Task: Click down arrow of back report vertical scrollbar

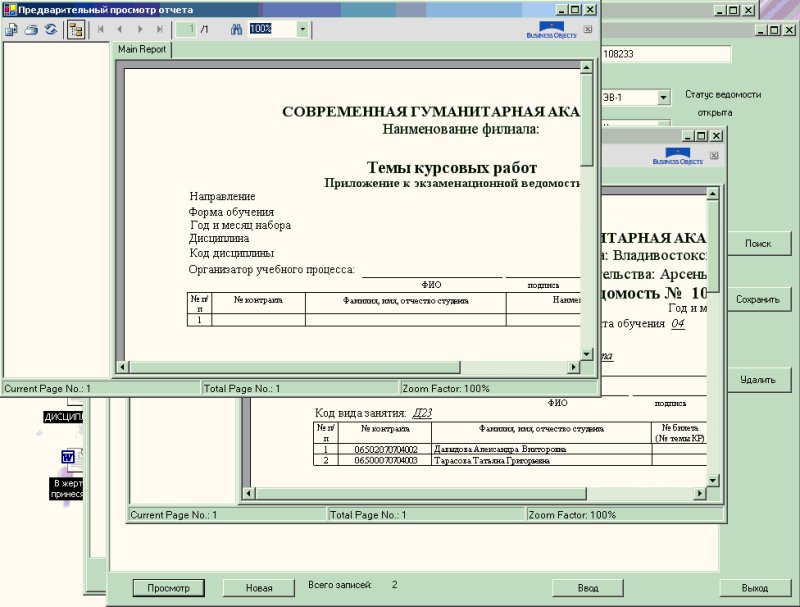Action: 713,480
